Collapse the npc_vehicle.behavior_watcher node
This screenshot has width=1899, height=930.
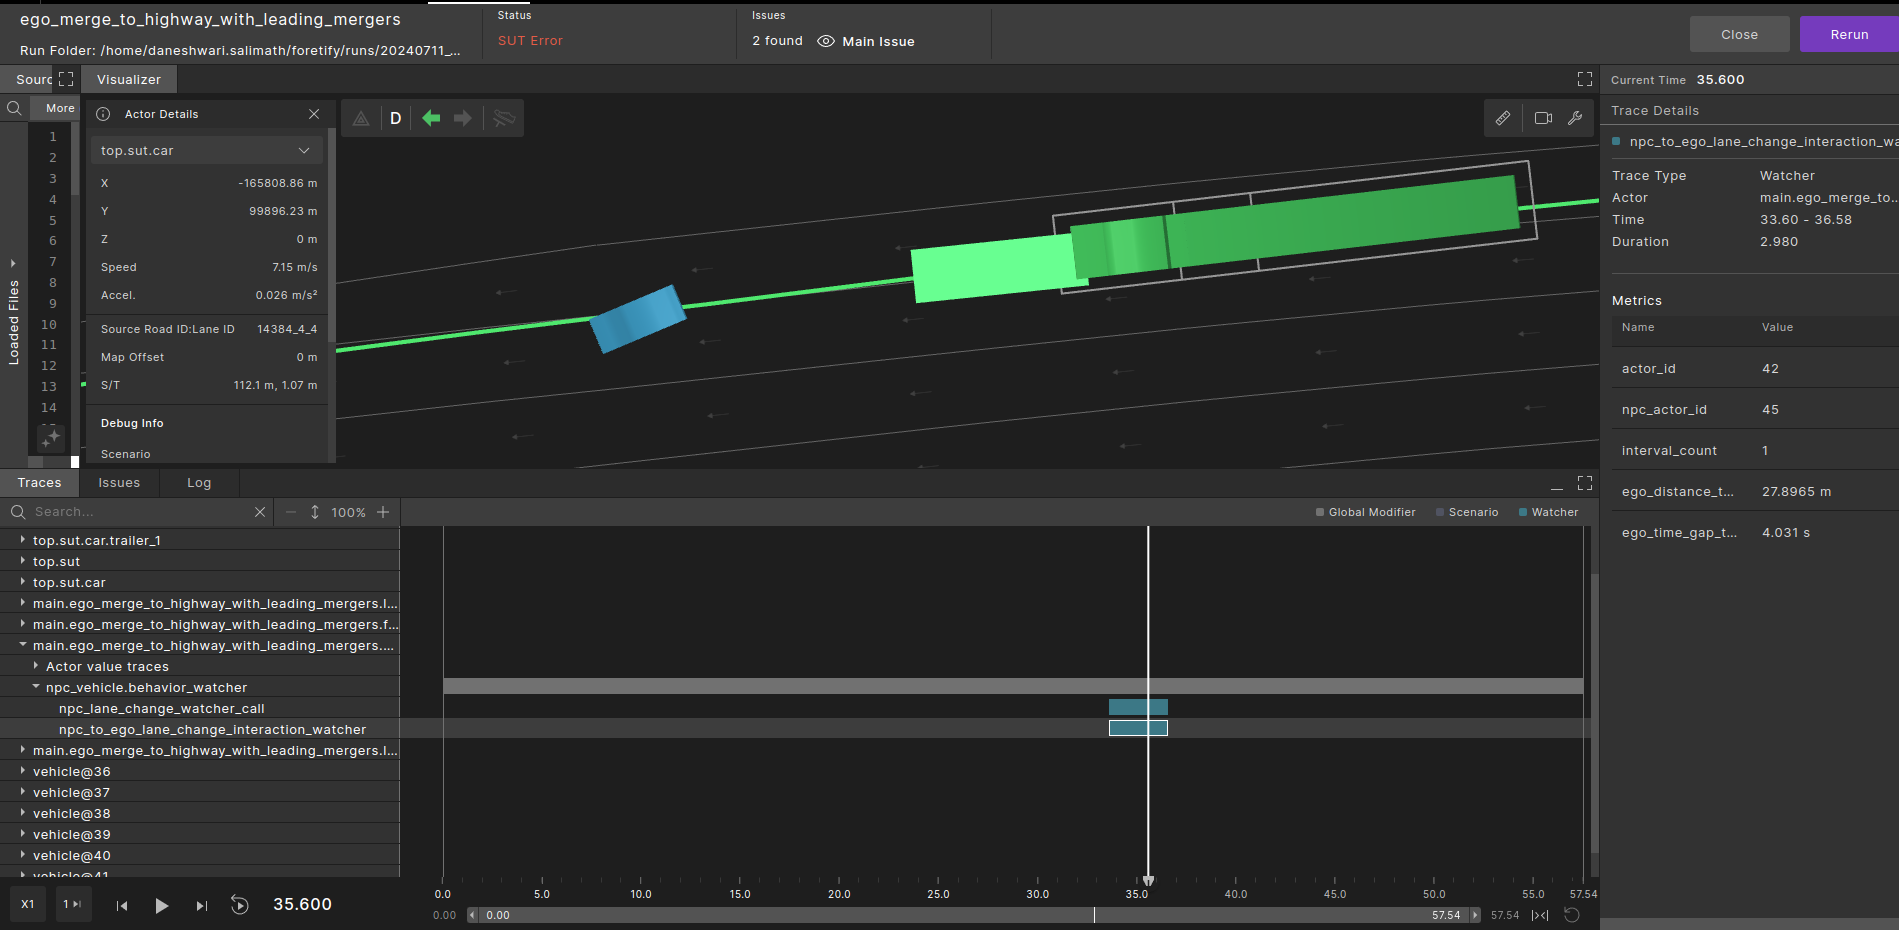click(36, 687)
